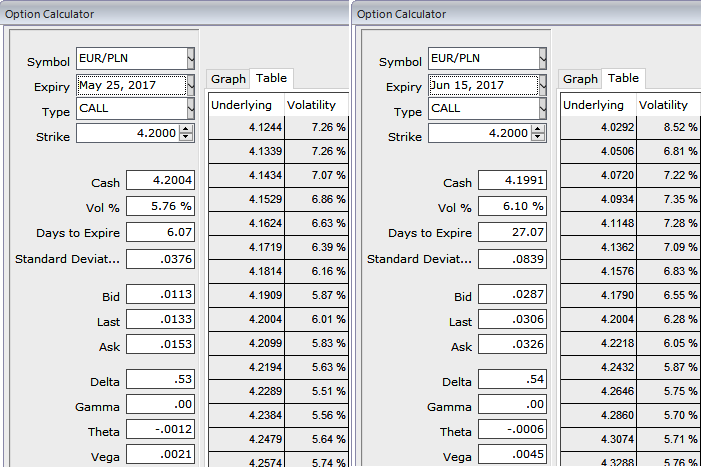The height and width of the screenshot is (467, 702).
Task: Click the Delta field showing .54
Action: (512, 379)
